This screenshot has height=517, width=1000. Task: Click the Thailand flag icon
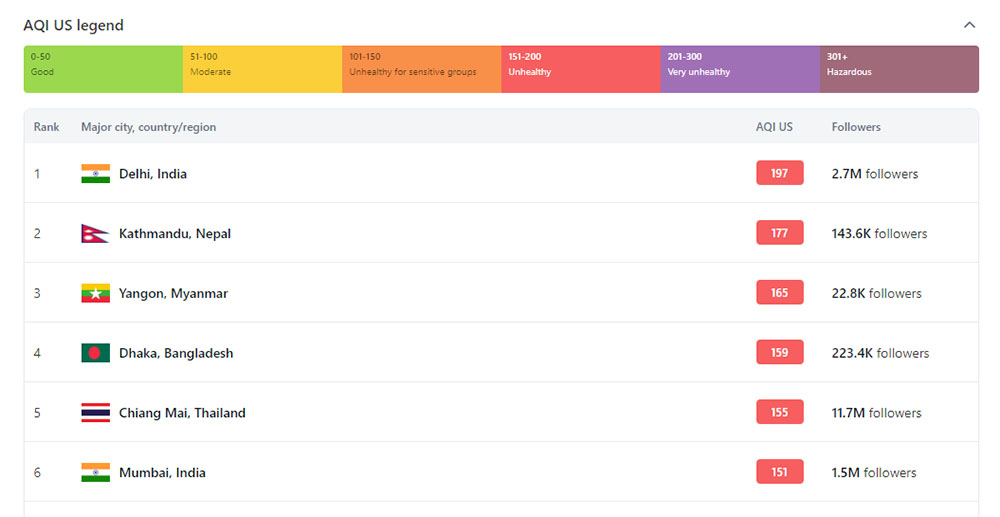pos(95,413)
